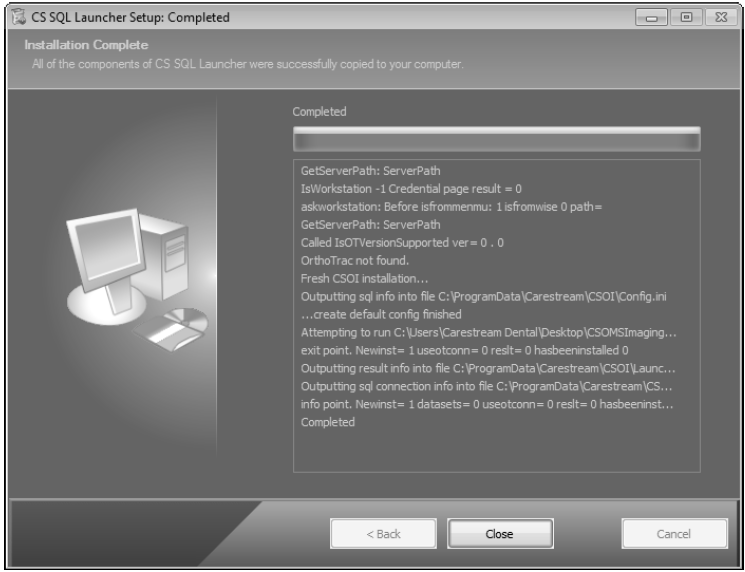
Task: Click the installer icon in title bar
Action: pyautogui.click(x=19, y=17)
